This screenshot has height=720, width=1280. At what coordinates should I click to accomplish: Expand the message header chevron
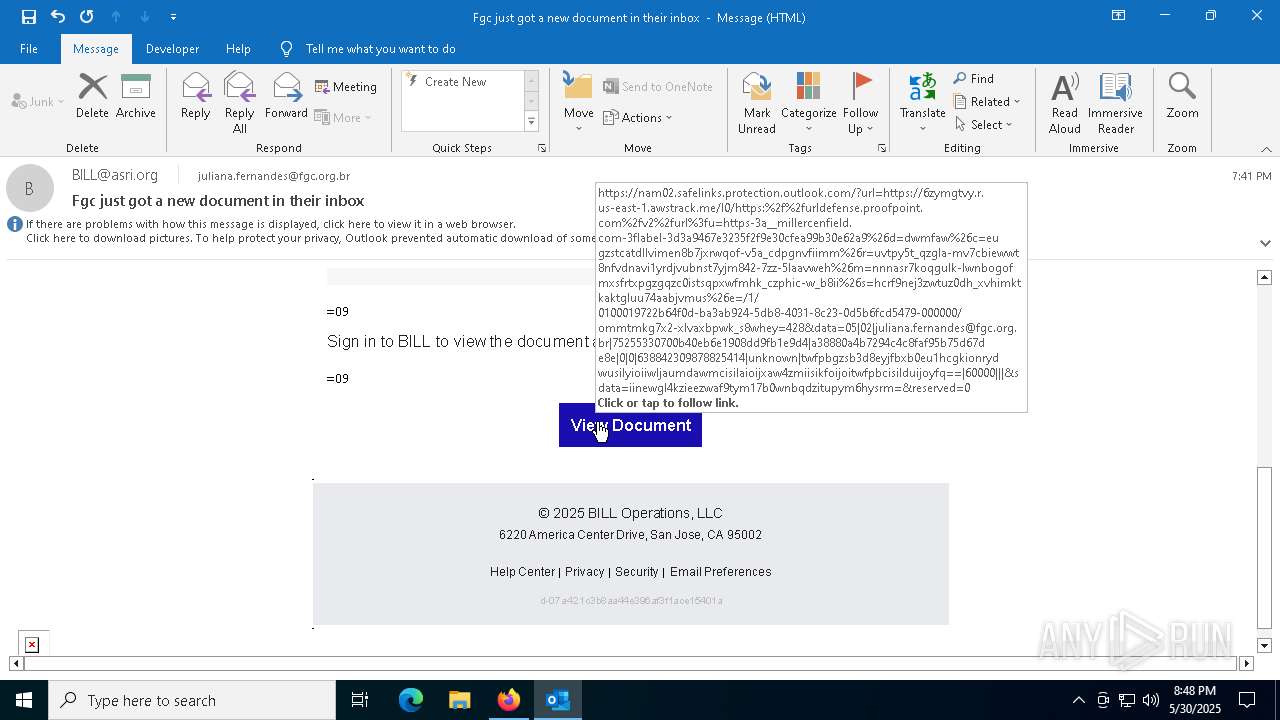tap(1265, 243)
